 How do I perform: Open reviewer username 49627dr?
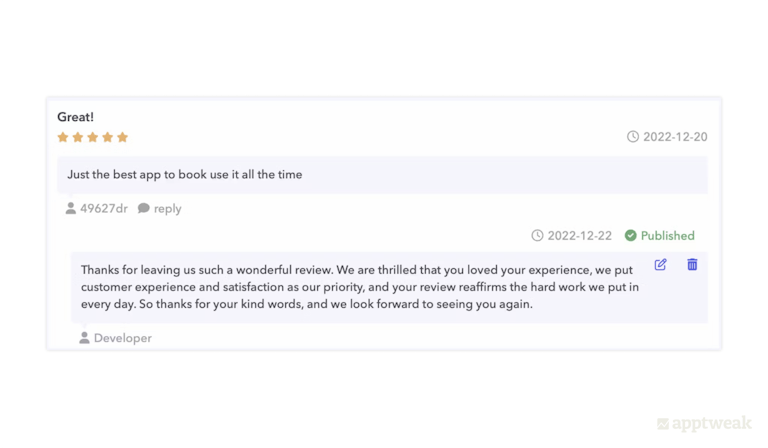click(x=104, y=209)
